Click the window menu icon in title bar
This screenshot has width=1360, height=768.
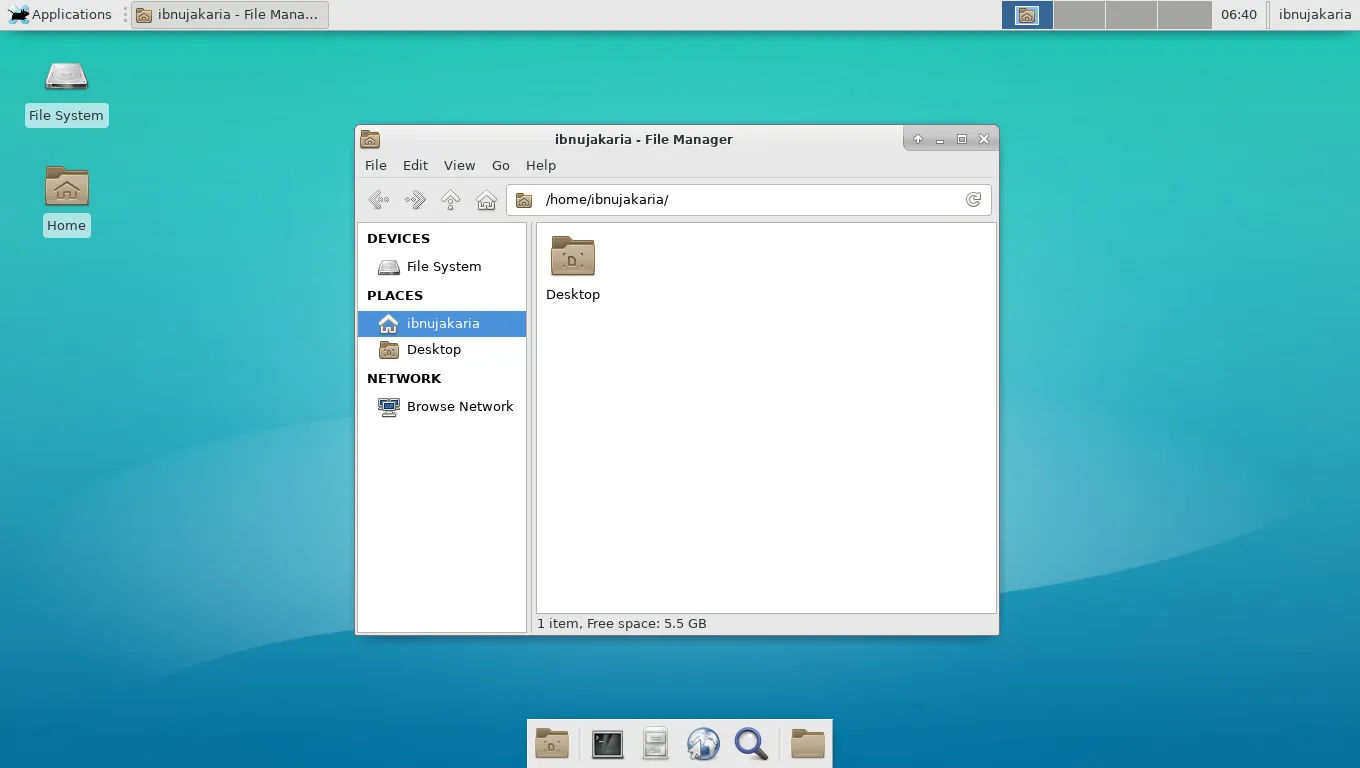tap(370, 139)
